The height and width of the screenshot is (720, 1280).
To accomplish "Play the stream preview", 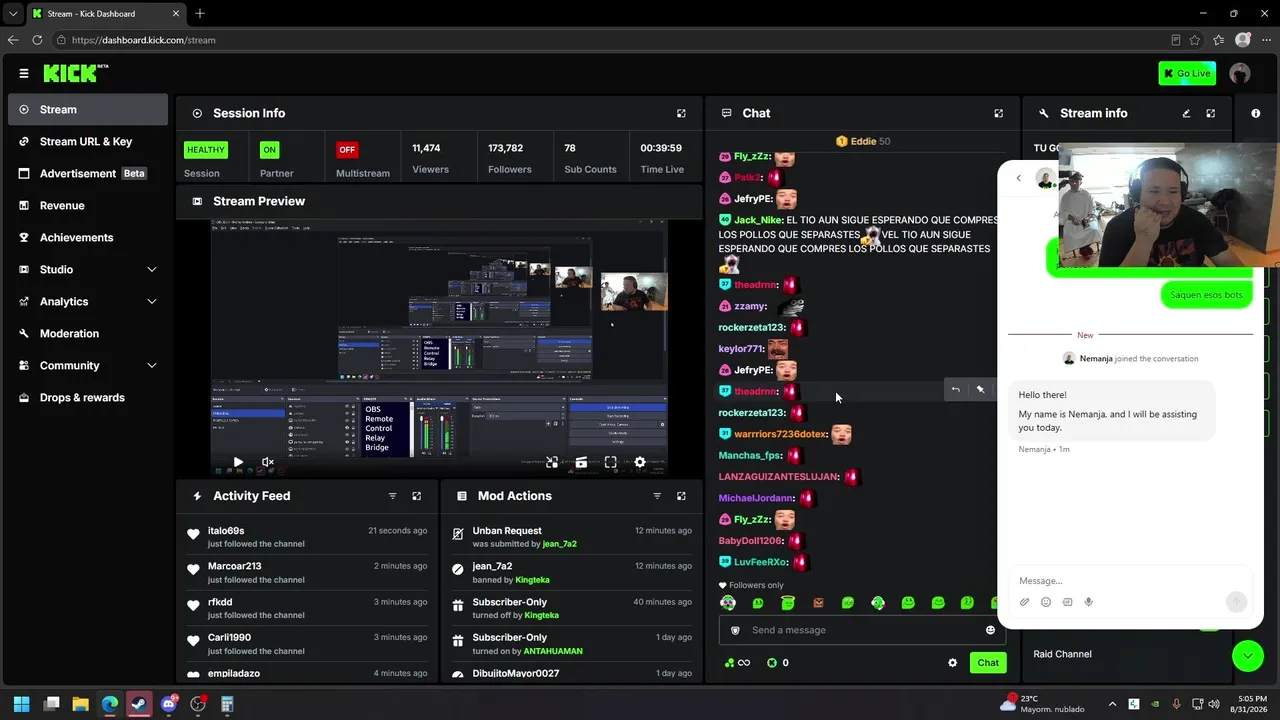I will click(238, 462).
